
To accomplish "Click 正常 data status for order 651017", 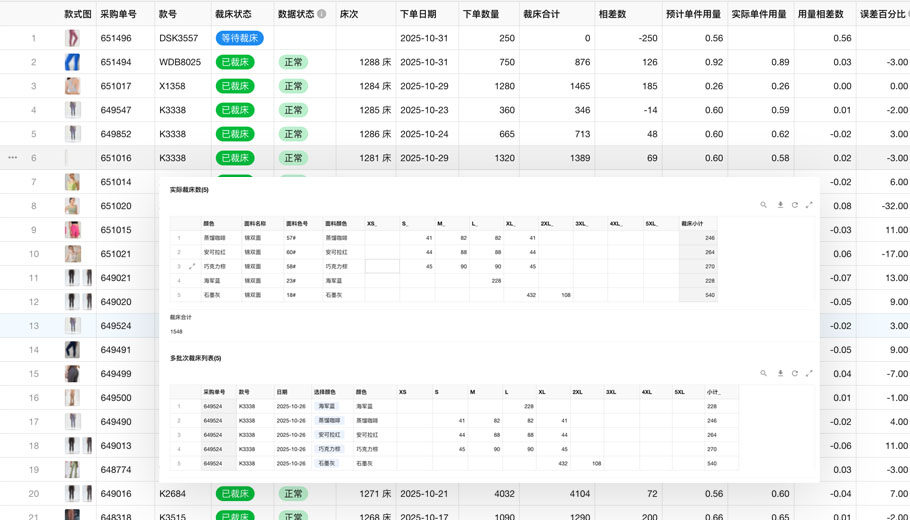I will (293, 86).
